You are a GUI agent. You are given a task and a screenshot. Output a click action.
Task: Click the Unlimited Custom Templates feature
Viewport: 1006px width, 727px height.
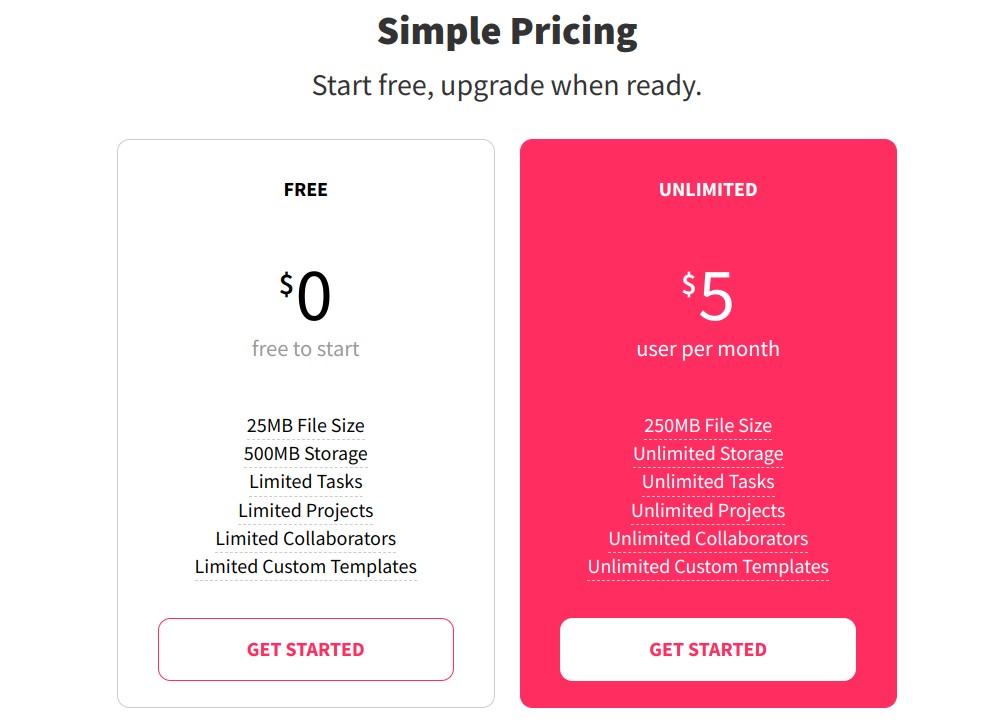(x=708, y=567)
